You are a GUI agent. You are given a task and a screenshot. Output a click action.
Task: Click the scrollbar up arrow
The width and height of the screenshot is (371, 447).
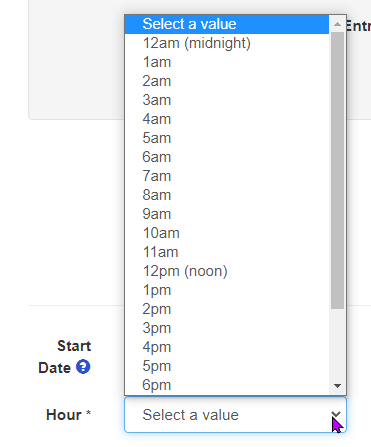coord(337,24)
